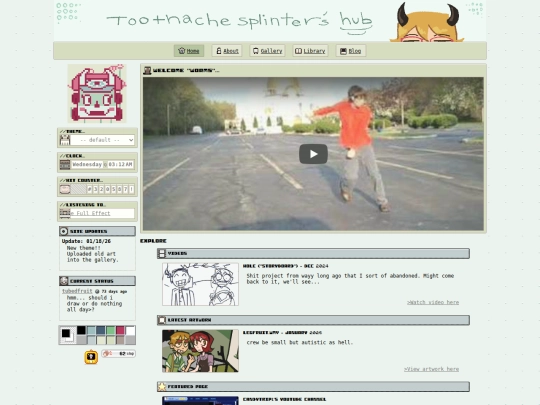The image size is (540, 405).
Task: Follow the View artwork here link
Action: (432, 369)
